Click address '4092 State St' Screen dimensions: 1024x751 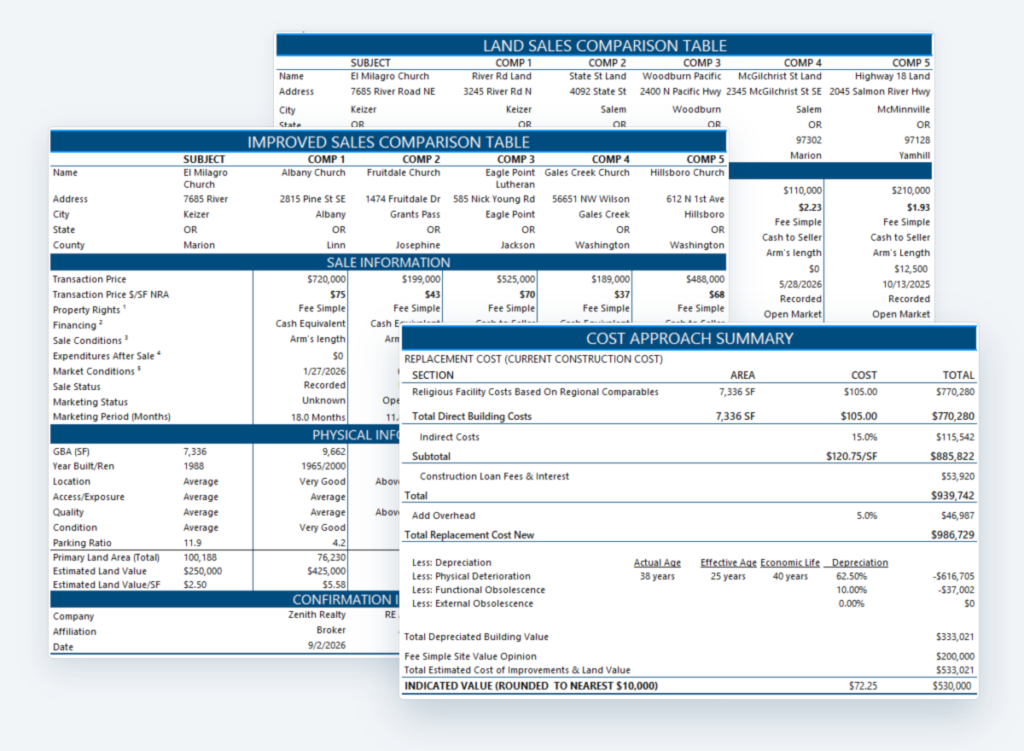(x=598, y=91)
